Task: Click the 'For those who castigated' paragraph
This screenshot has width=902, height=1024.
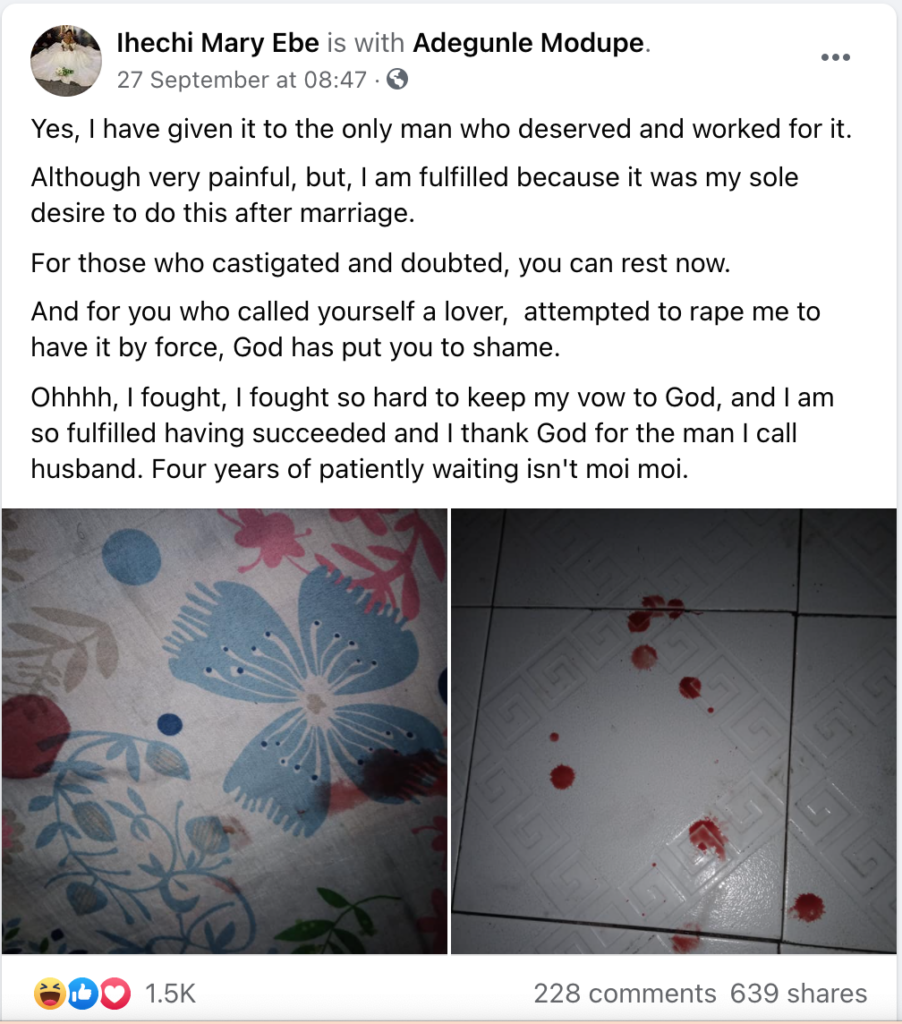Action: [x=381, y=264]
